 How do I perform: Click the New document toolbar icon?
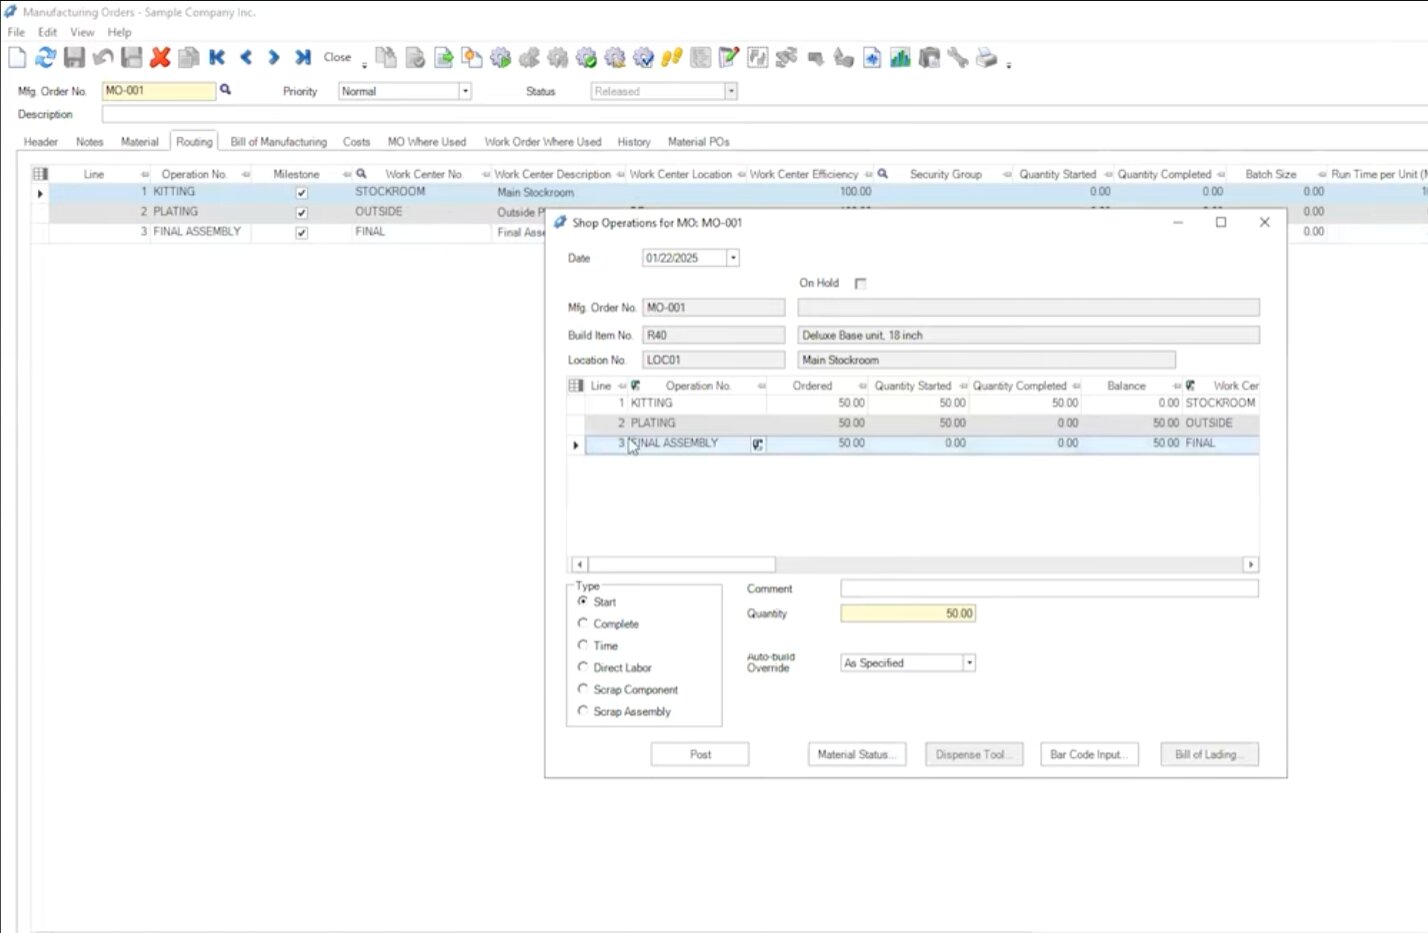pyautogui.click(x=17, y=58)
